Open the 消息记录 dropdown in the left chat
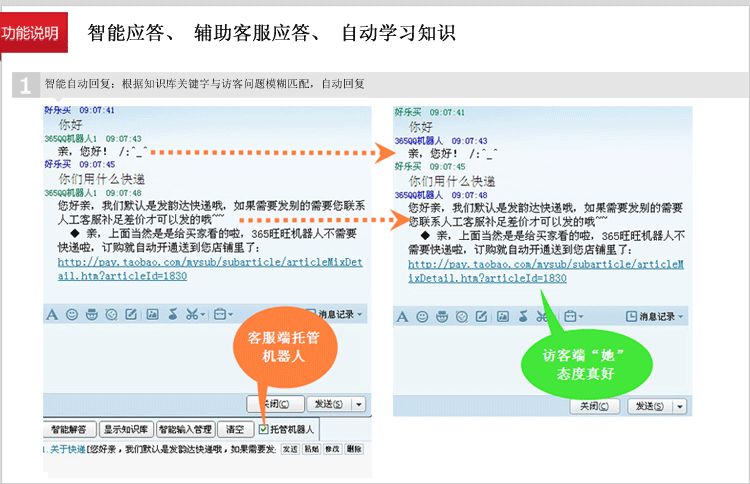Viewport: 750px width, 484px height. [x=360, y=314]
